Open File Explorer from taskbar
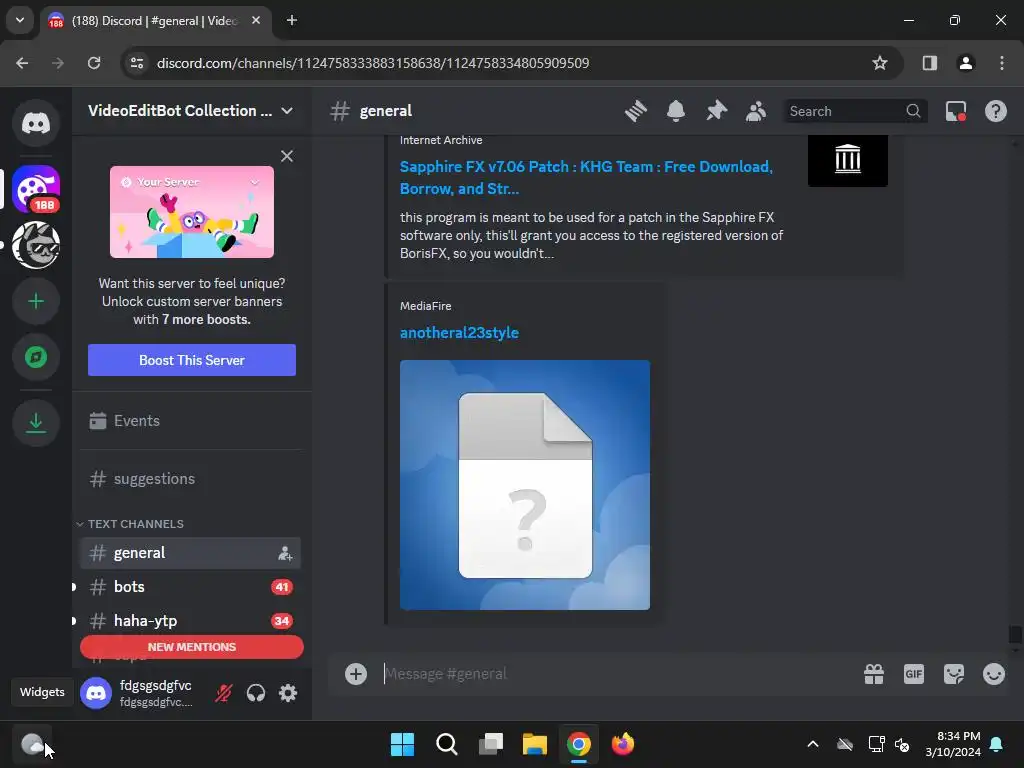1024x768 pixels. tap(535, 744)
